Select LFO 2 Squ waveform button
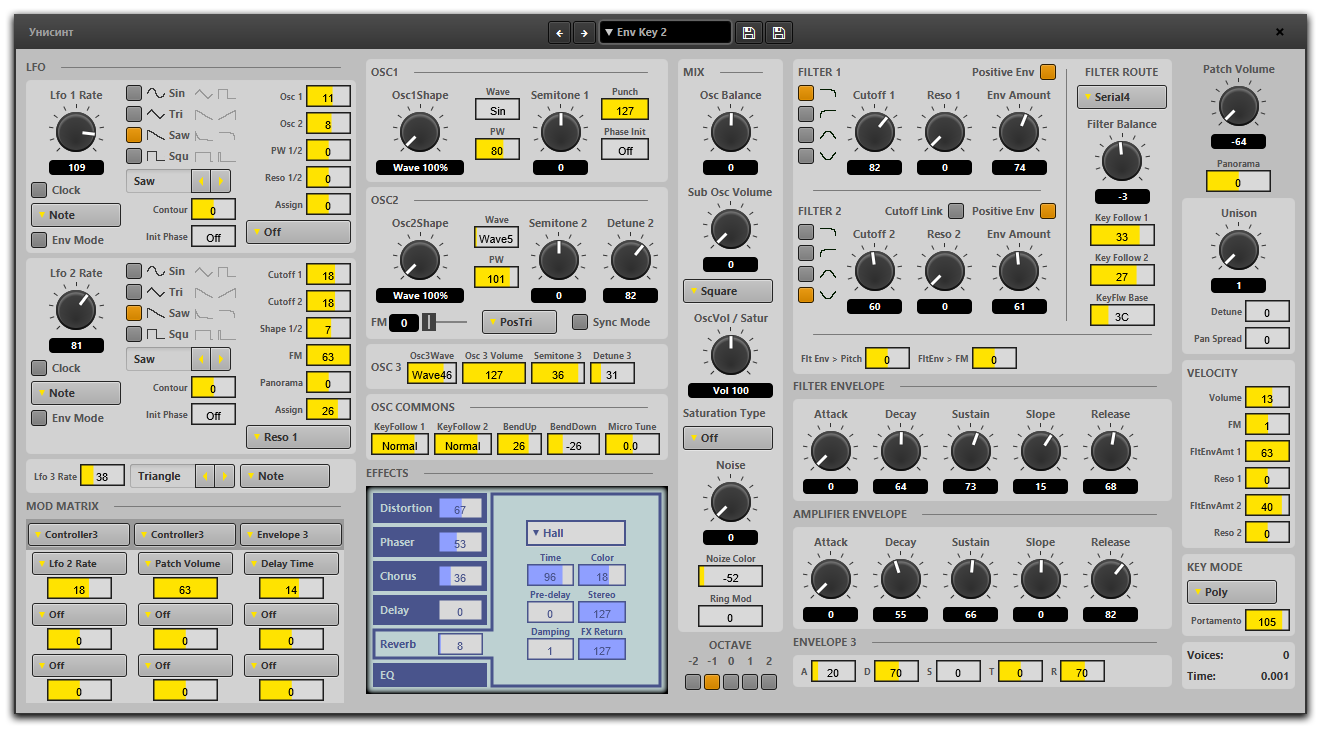The width and height of the screenshot is (1323, 732). tap(134, 334)
